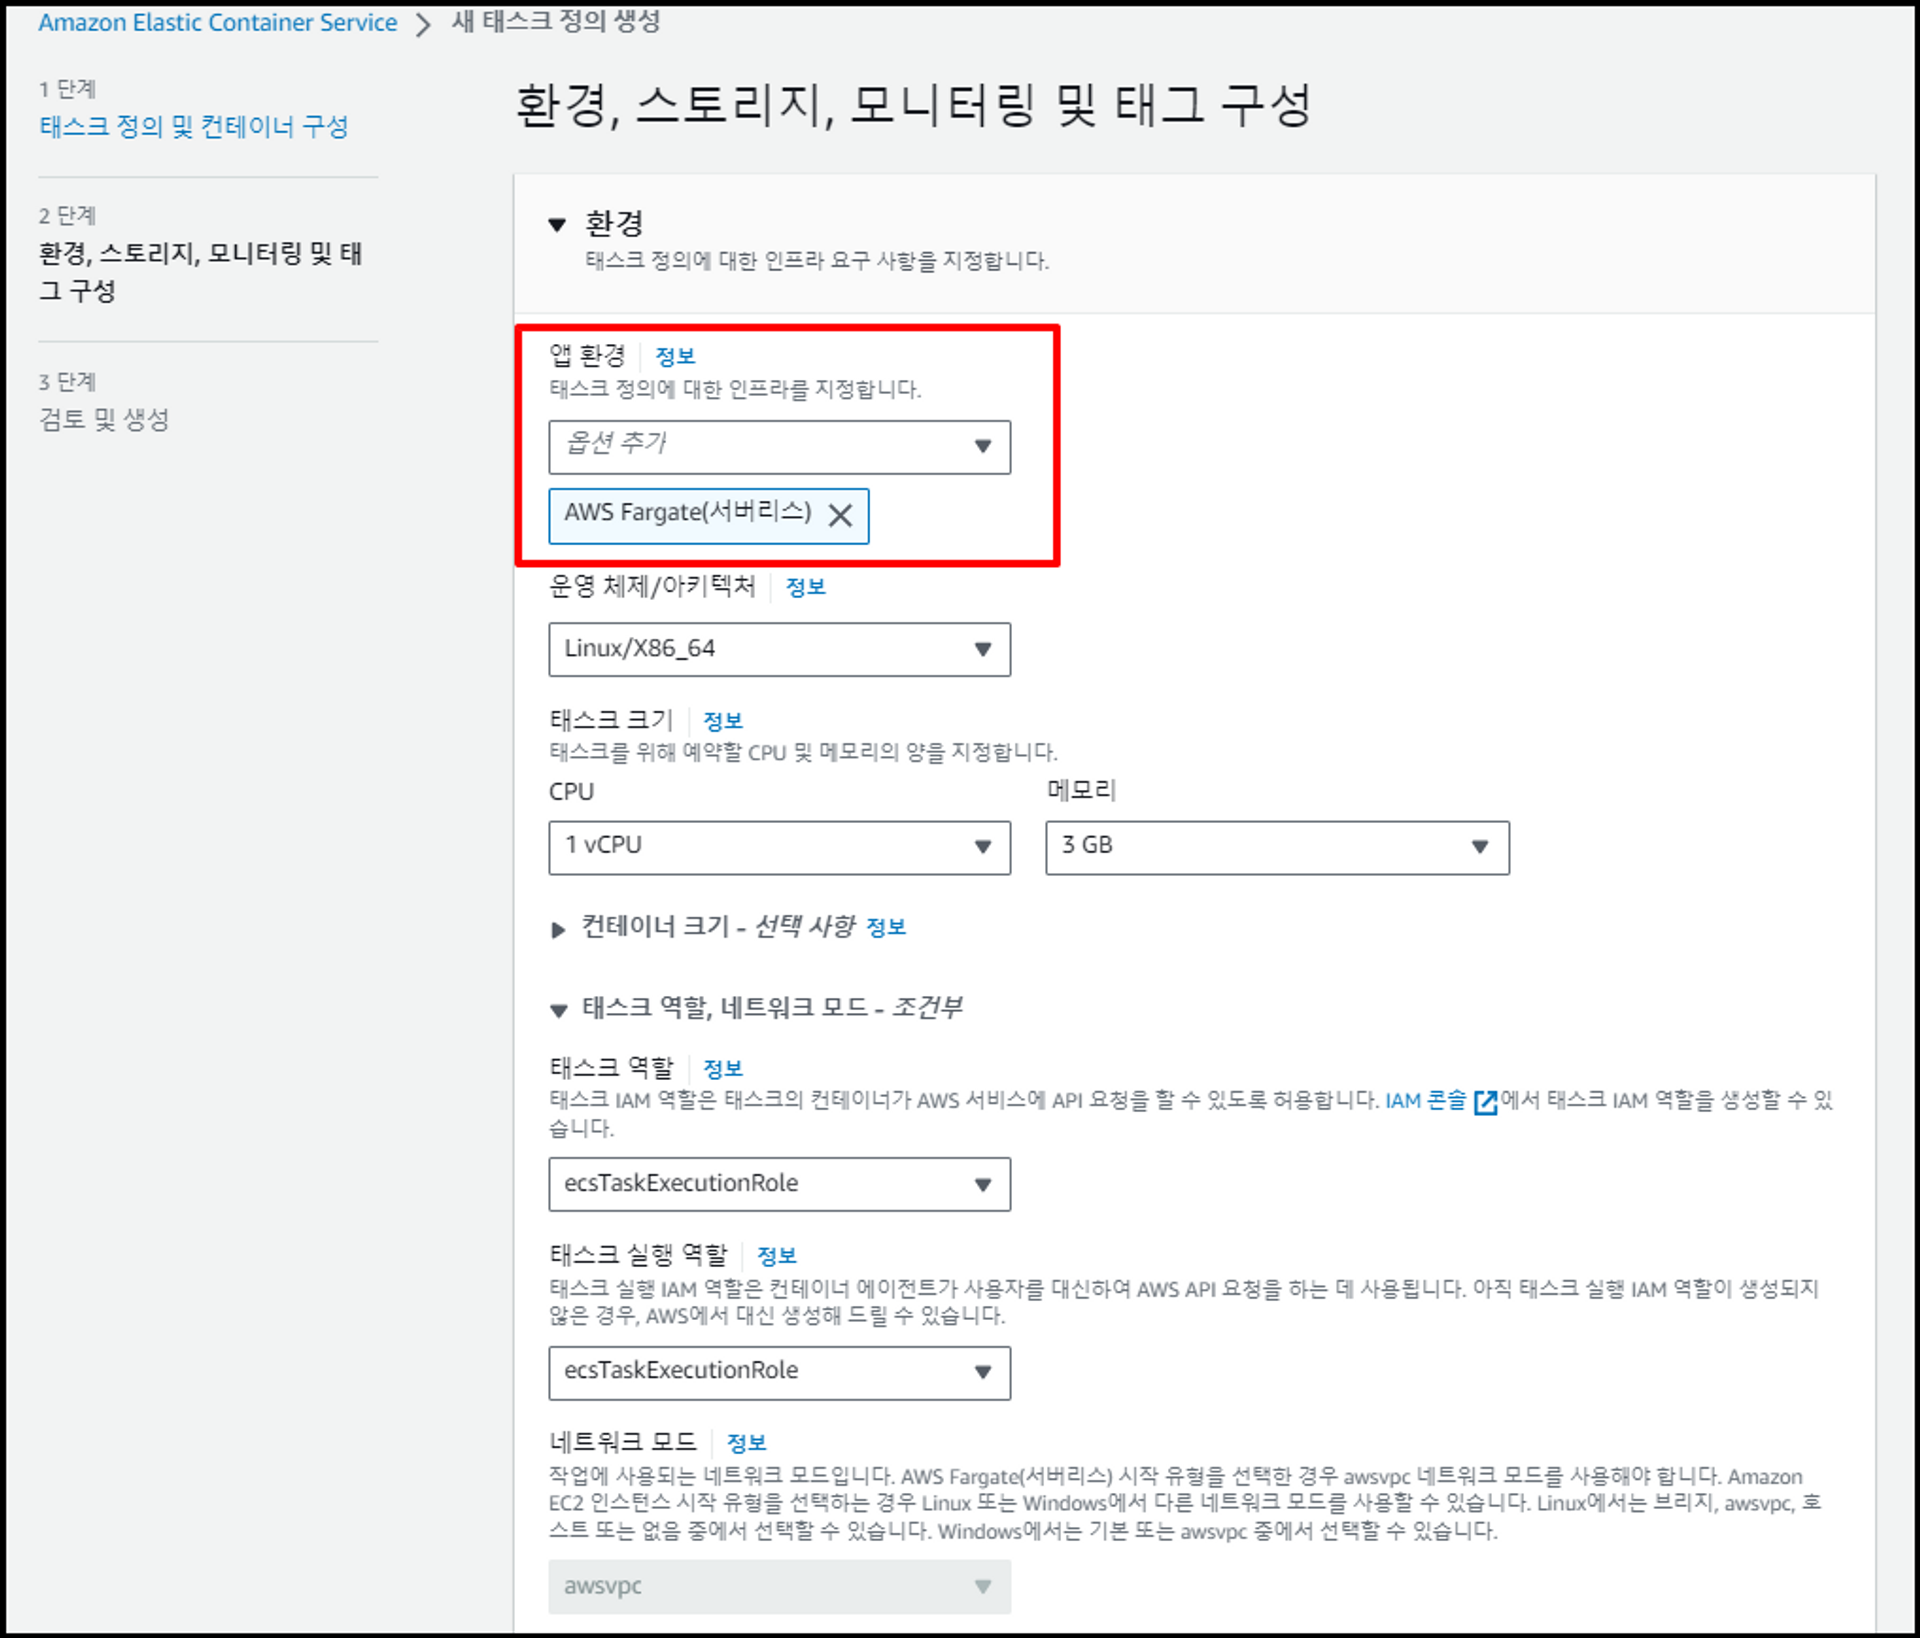Open the 태스크 실행 역할 dropdown
Image resolution: width=1920 pixels, height=1638 pixels.
[779, 1372]
